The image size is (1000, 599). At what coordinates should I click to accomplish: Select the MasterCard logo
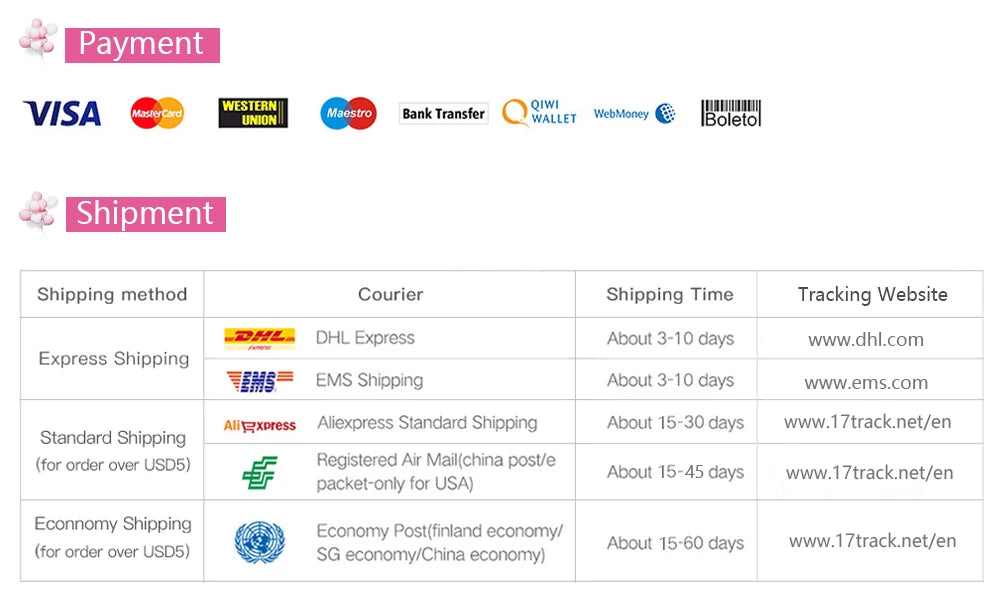click(157, 113)
